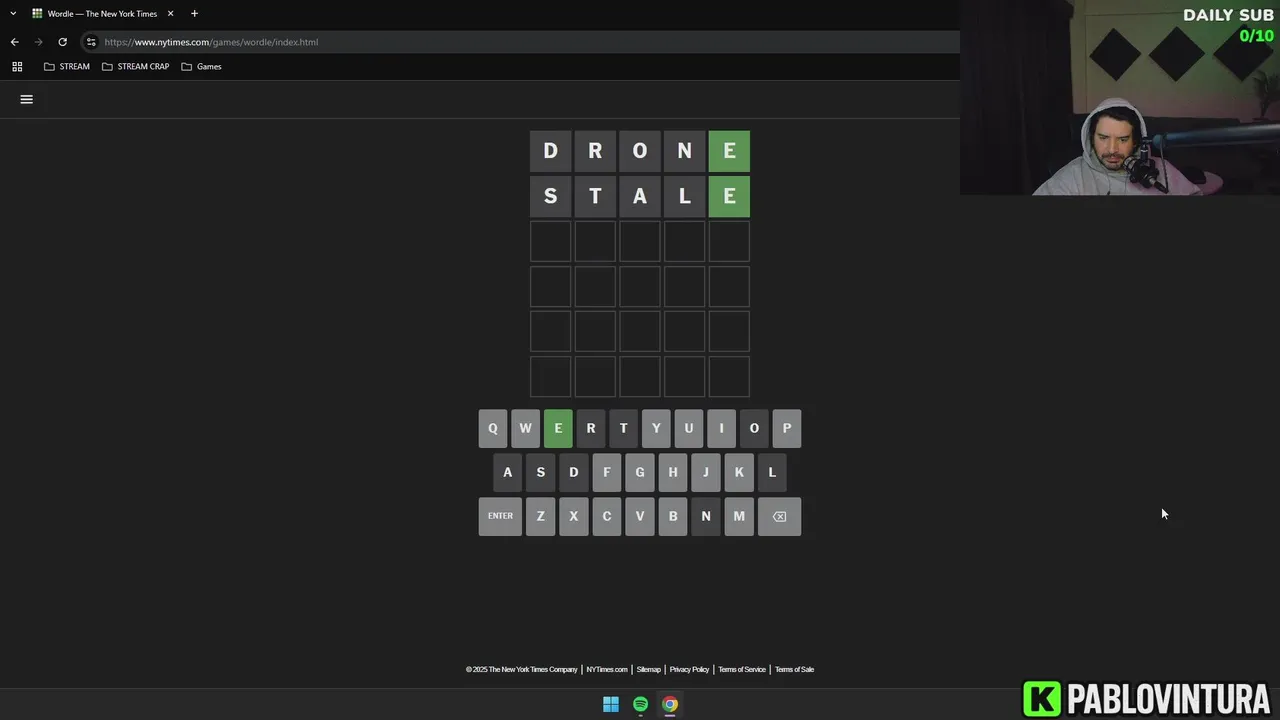Open Spotify from the taskbar

(640, 704)
